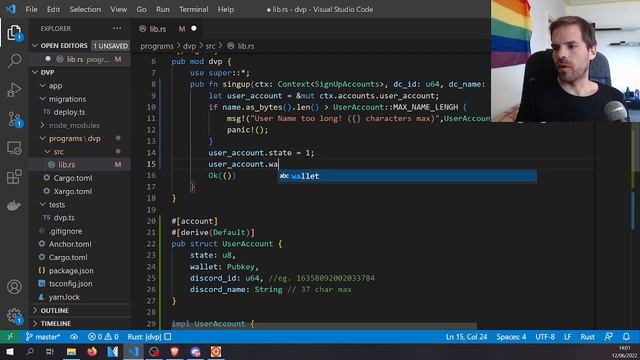Viewport: 640px width, 360px height.
Task: Click master branch in status bar
Action: pyautogui.click(x=43, y=337)
